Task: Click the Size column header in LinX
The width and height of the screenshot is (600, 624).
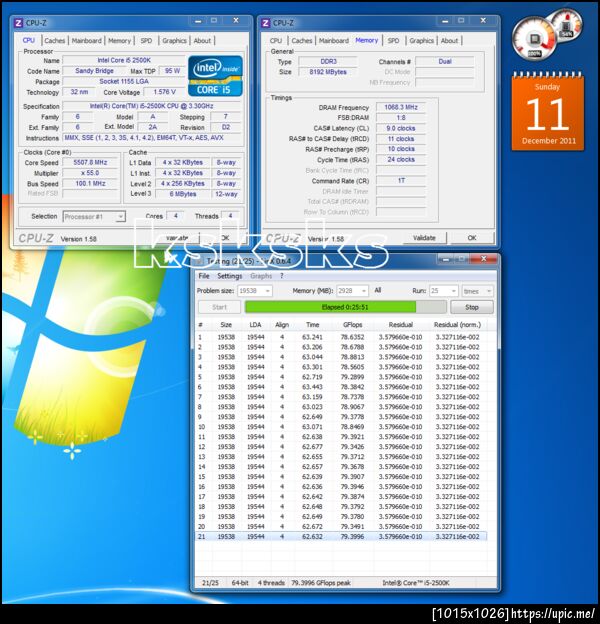Action: pyautogui.click(x=226, y=325)
